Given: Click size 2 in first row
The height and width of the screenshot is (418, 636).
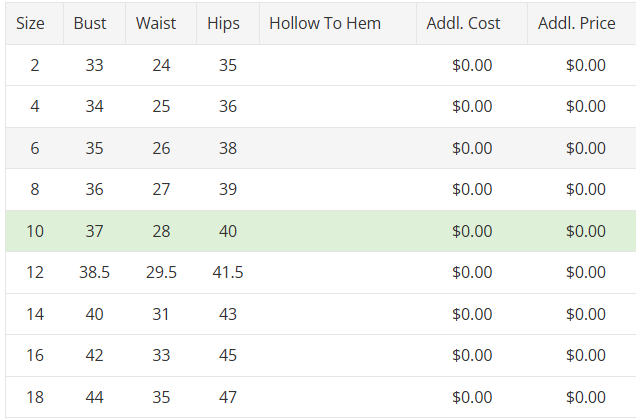Looking at the screenshot, I should pos(35,66).
